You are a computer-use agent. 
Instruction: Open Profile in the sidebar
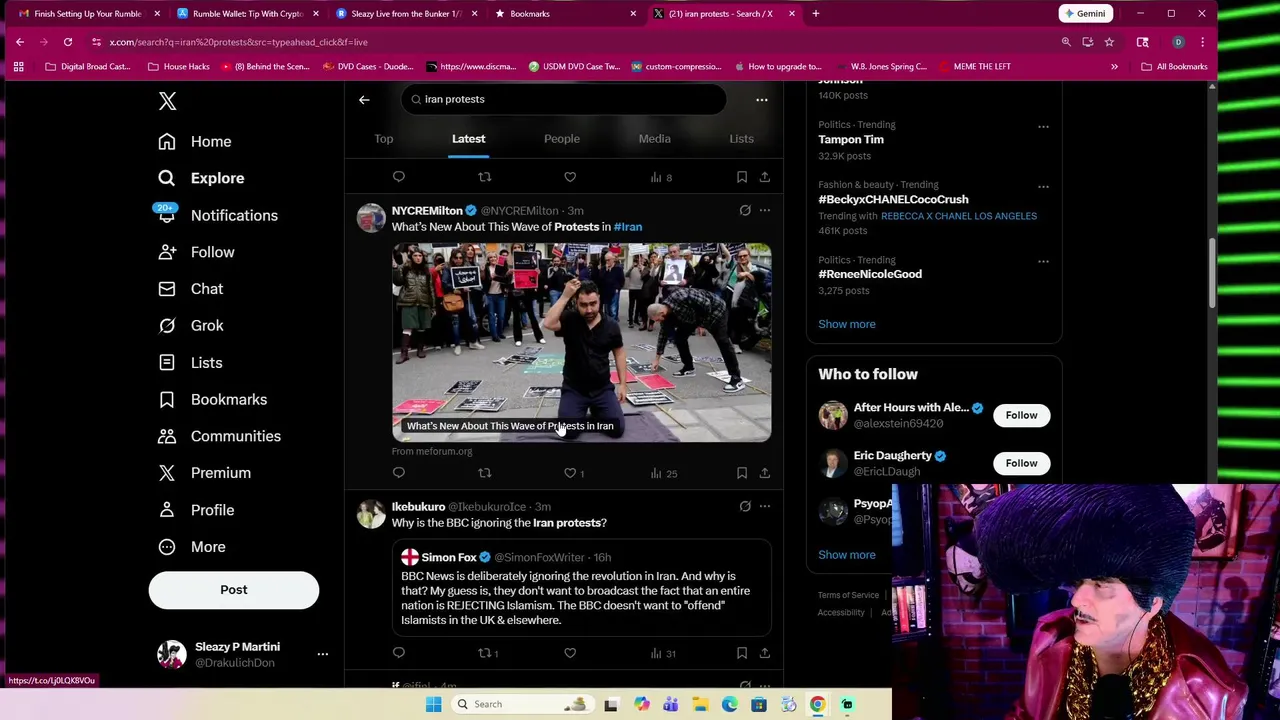[x=196, y=510]
